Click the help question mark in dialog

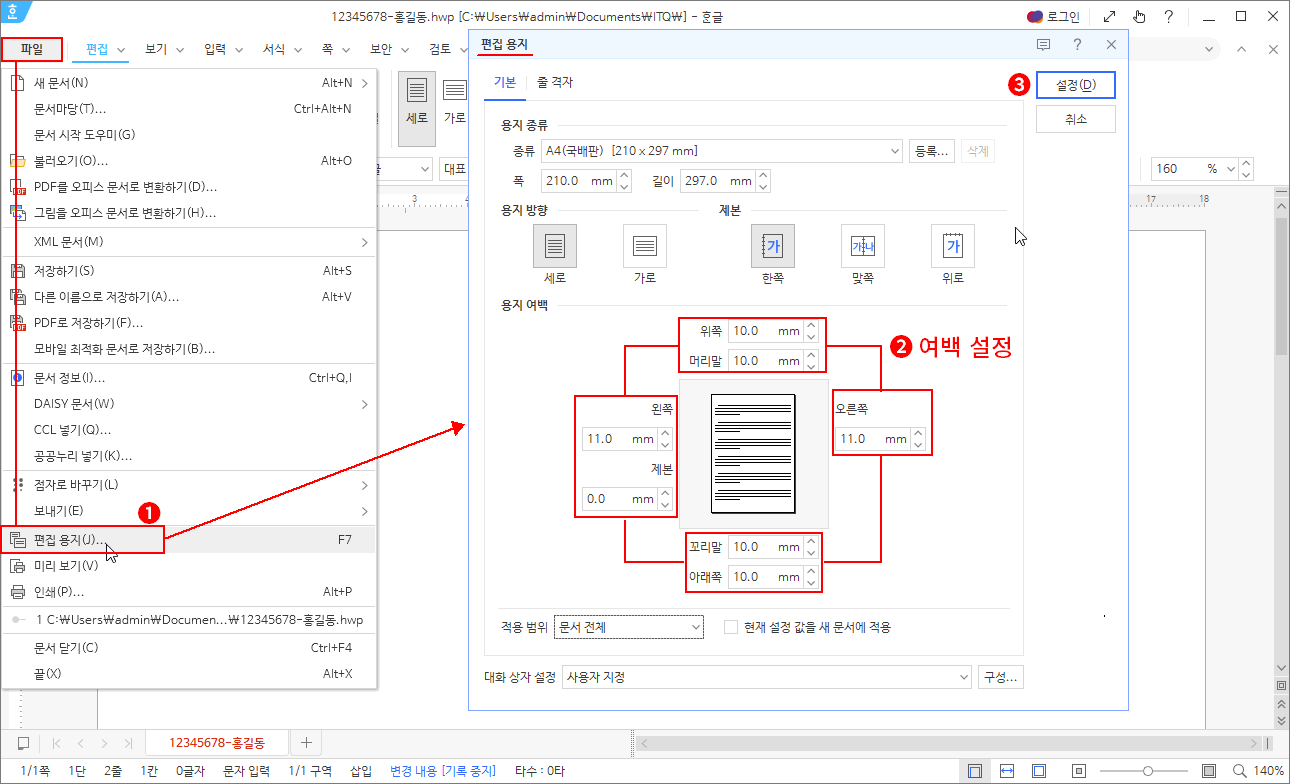tap(1077, 45)
